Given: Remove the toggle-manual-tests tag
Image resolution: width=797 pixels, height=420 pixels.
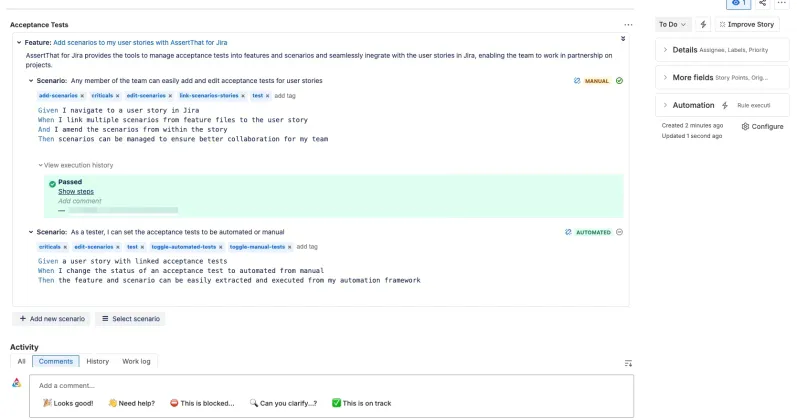Looking at the screenshot, I should pyautogui.click(x=290, y=247).
